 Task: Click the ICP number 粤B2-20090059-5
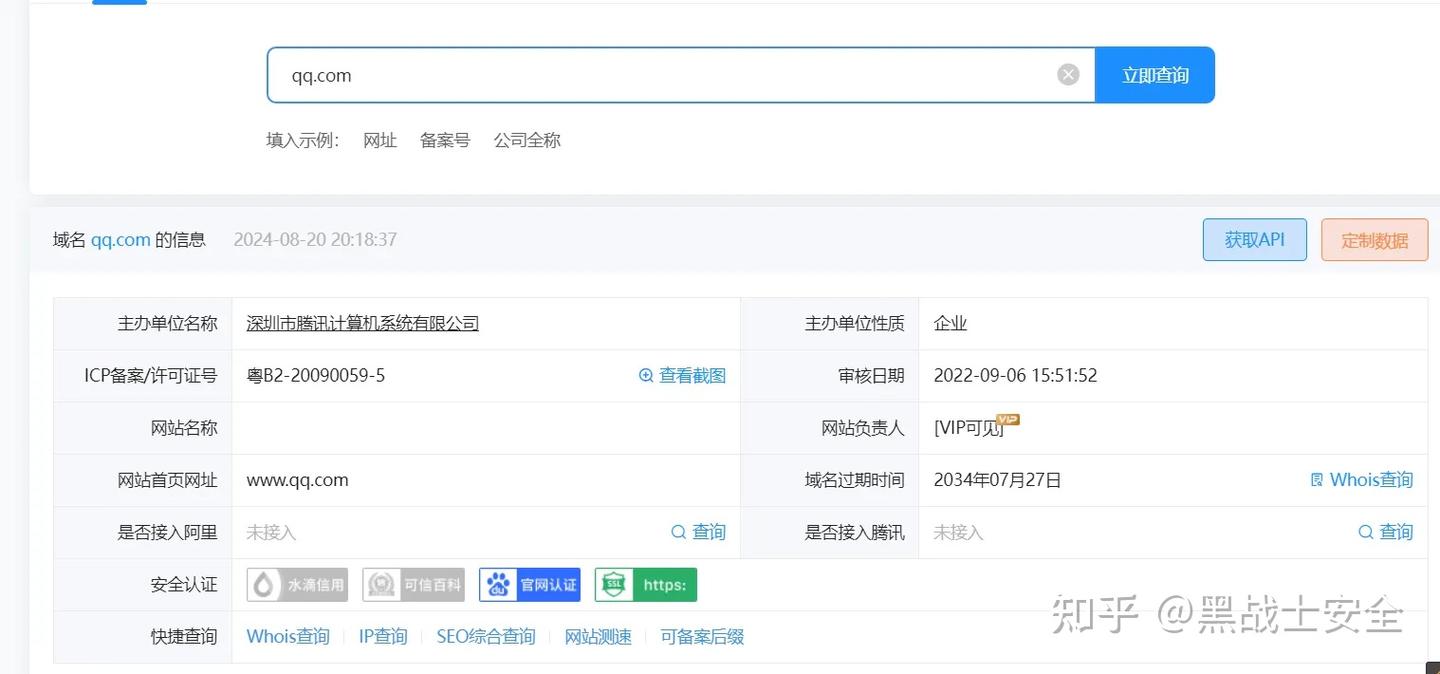pyautogui.click(x=316, y=376)
